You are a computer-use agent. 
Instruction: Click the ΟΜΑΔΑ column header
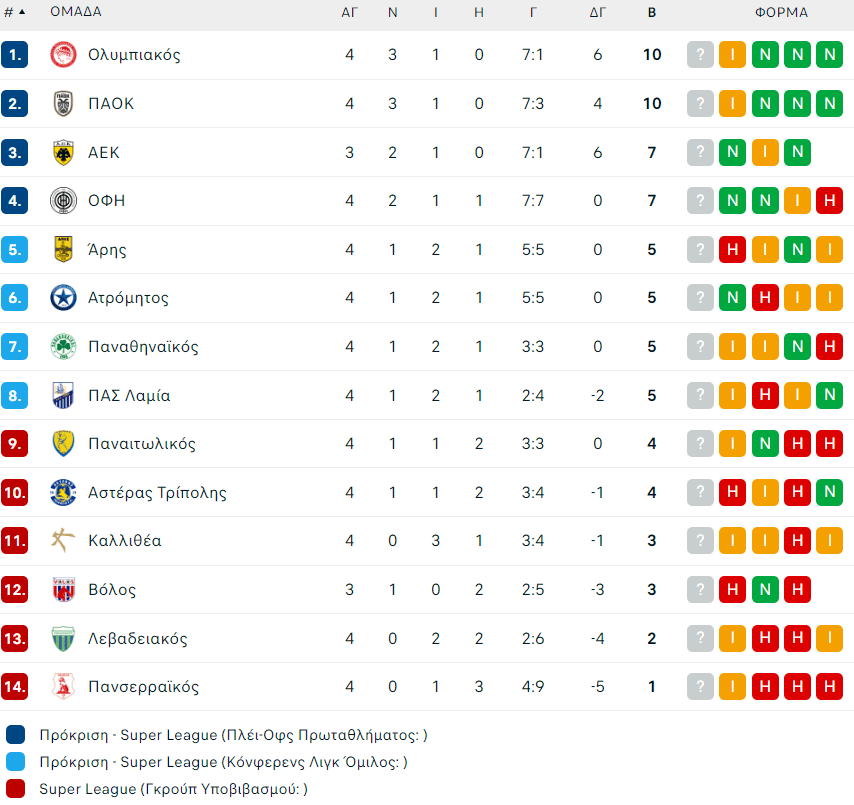tap(75, 13)
